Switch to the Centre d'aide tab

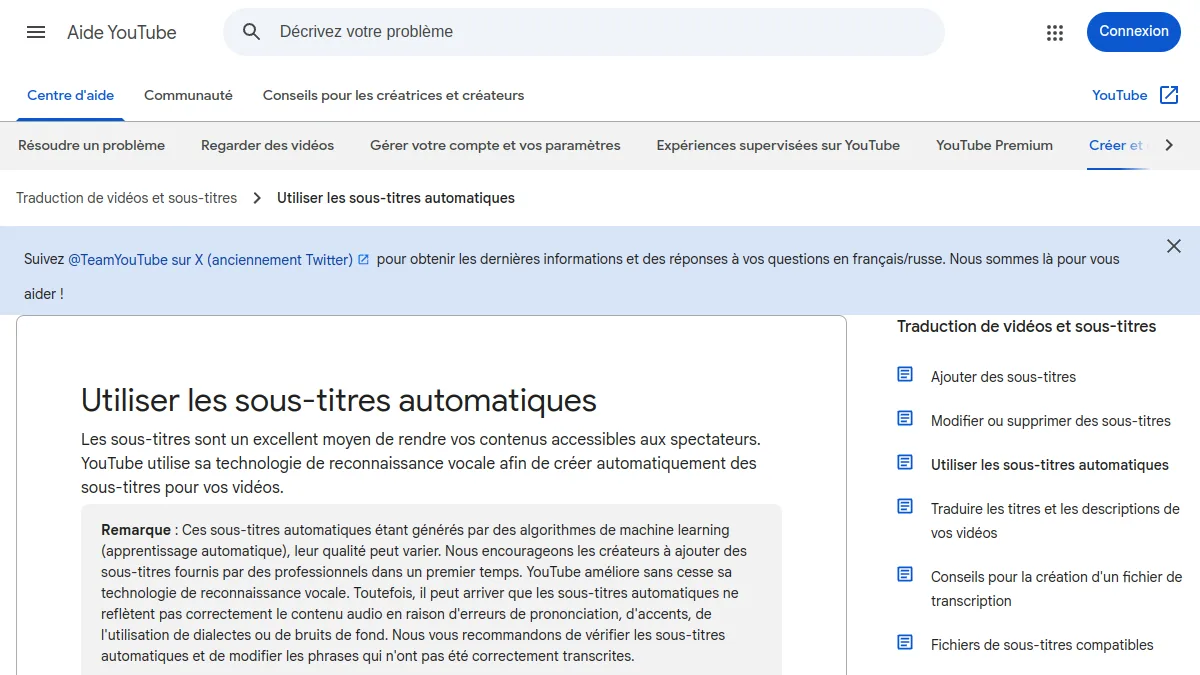pos(70,95)
